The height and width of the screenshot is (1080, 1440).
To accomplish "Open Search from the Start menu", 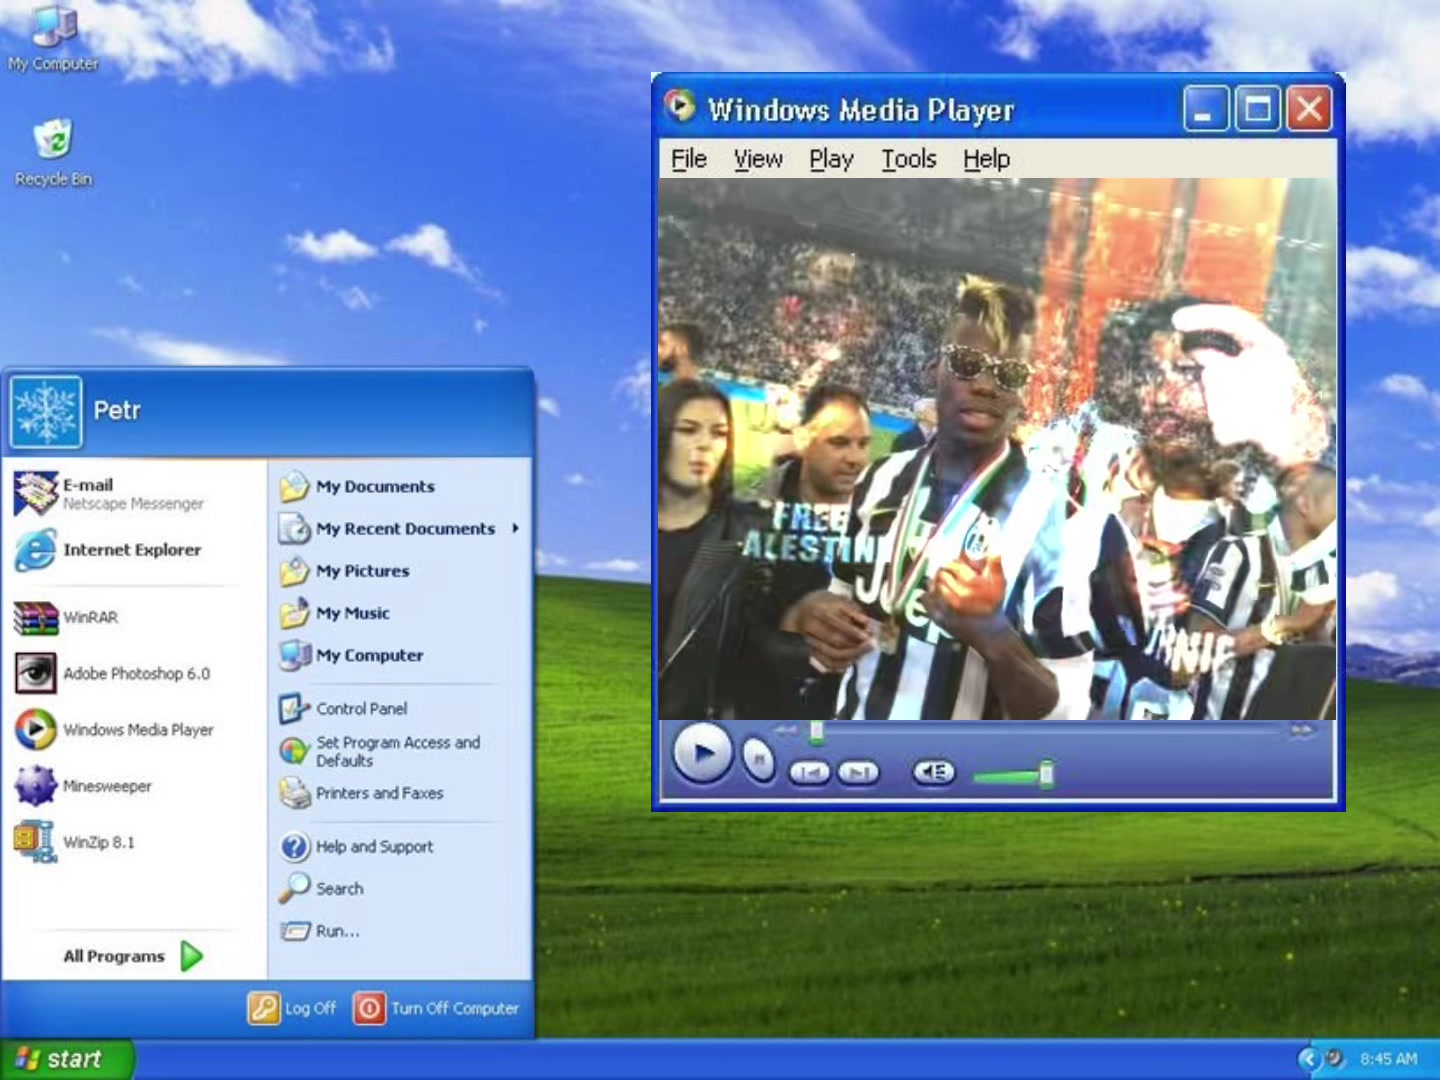I will click(322, 889).
